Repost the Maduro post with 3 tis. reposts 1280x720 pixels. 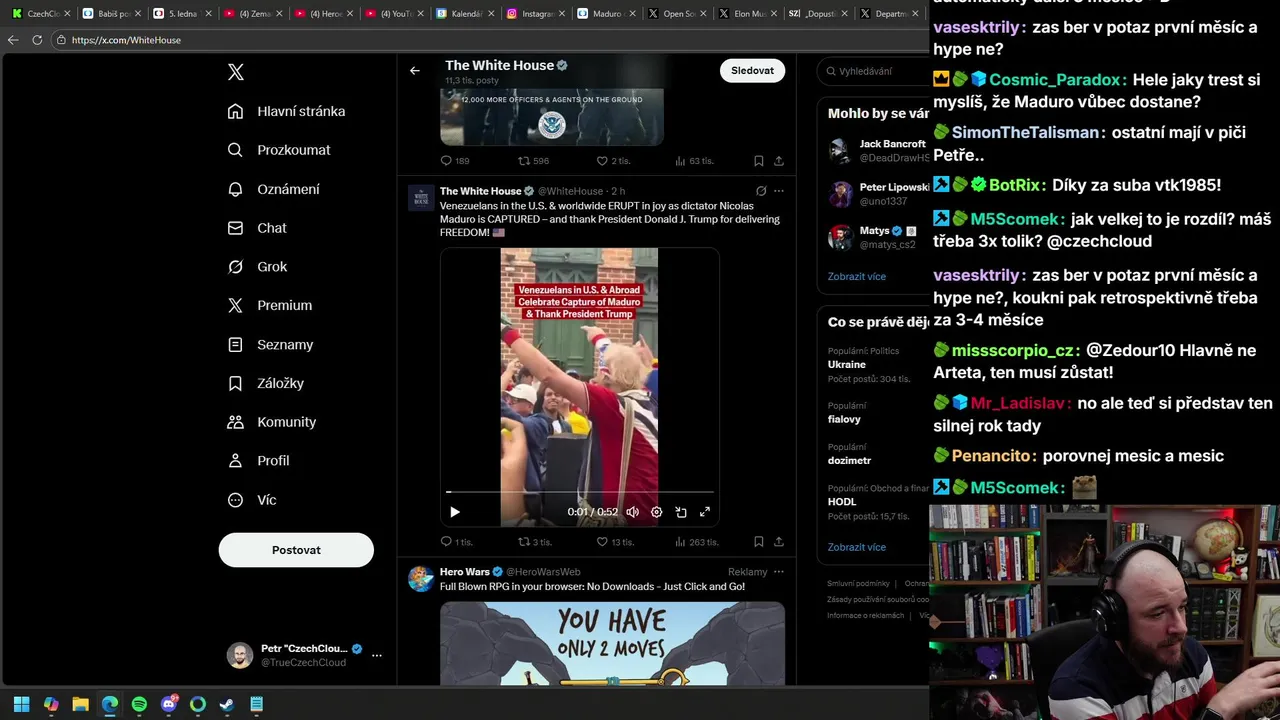point(534,542)
